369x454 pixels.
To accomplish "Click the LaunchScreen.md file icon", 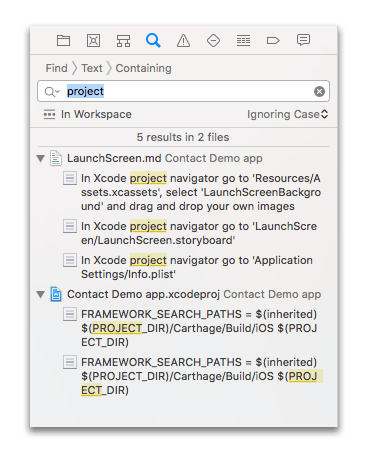I will click(56, 158).
